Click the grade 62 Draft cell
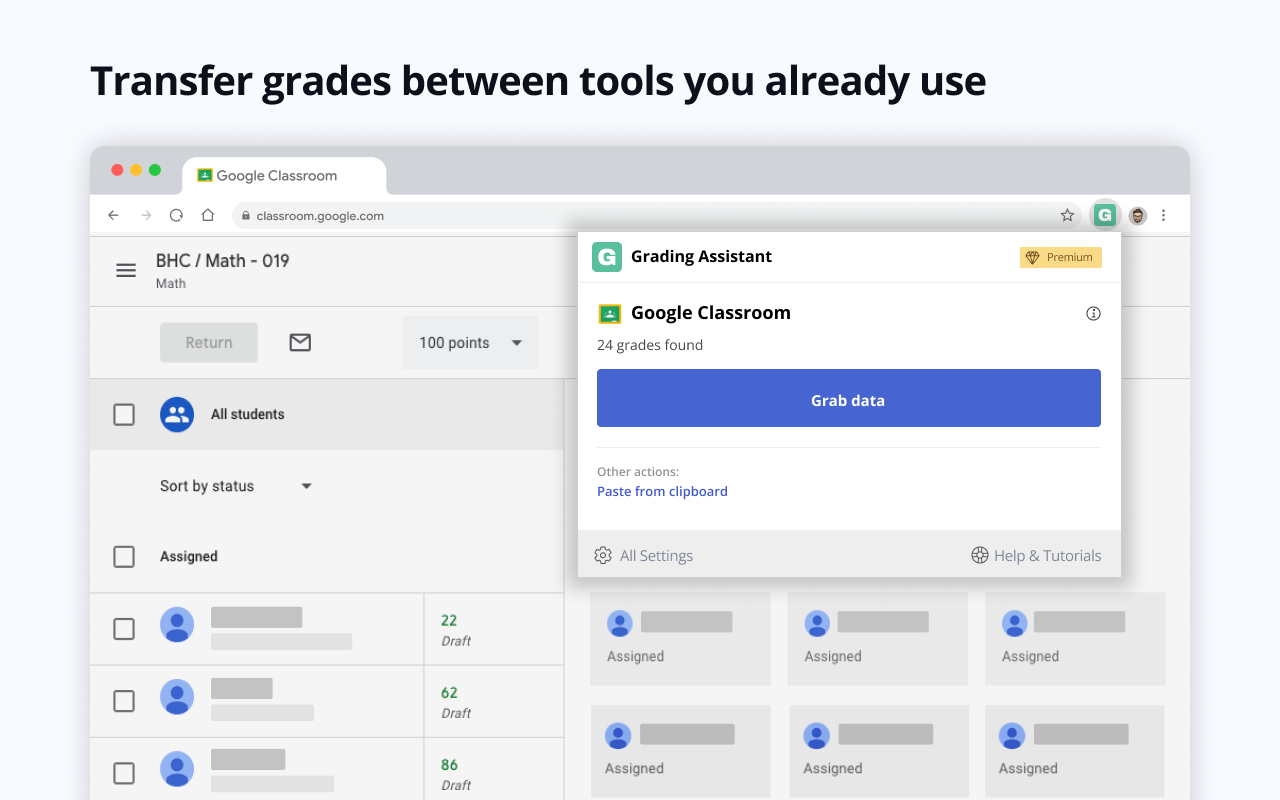 pos(494,701)
